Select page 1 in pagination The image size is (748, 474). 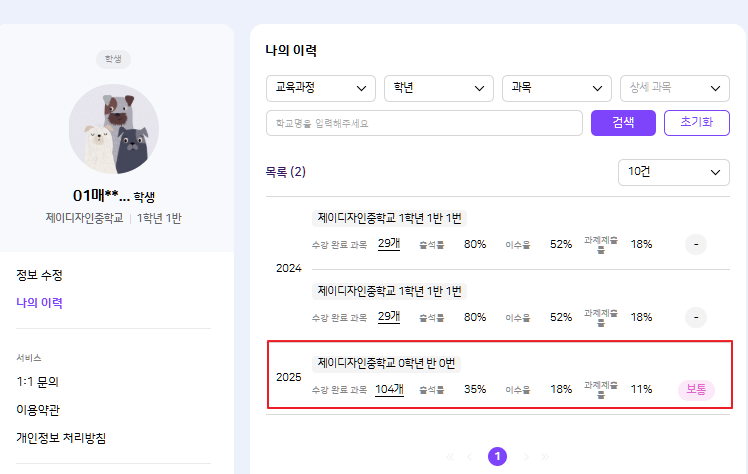[x=498, y=457]
